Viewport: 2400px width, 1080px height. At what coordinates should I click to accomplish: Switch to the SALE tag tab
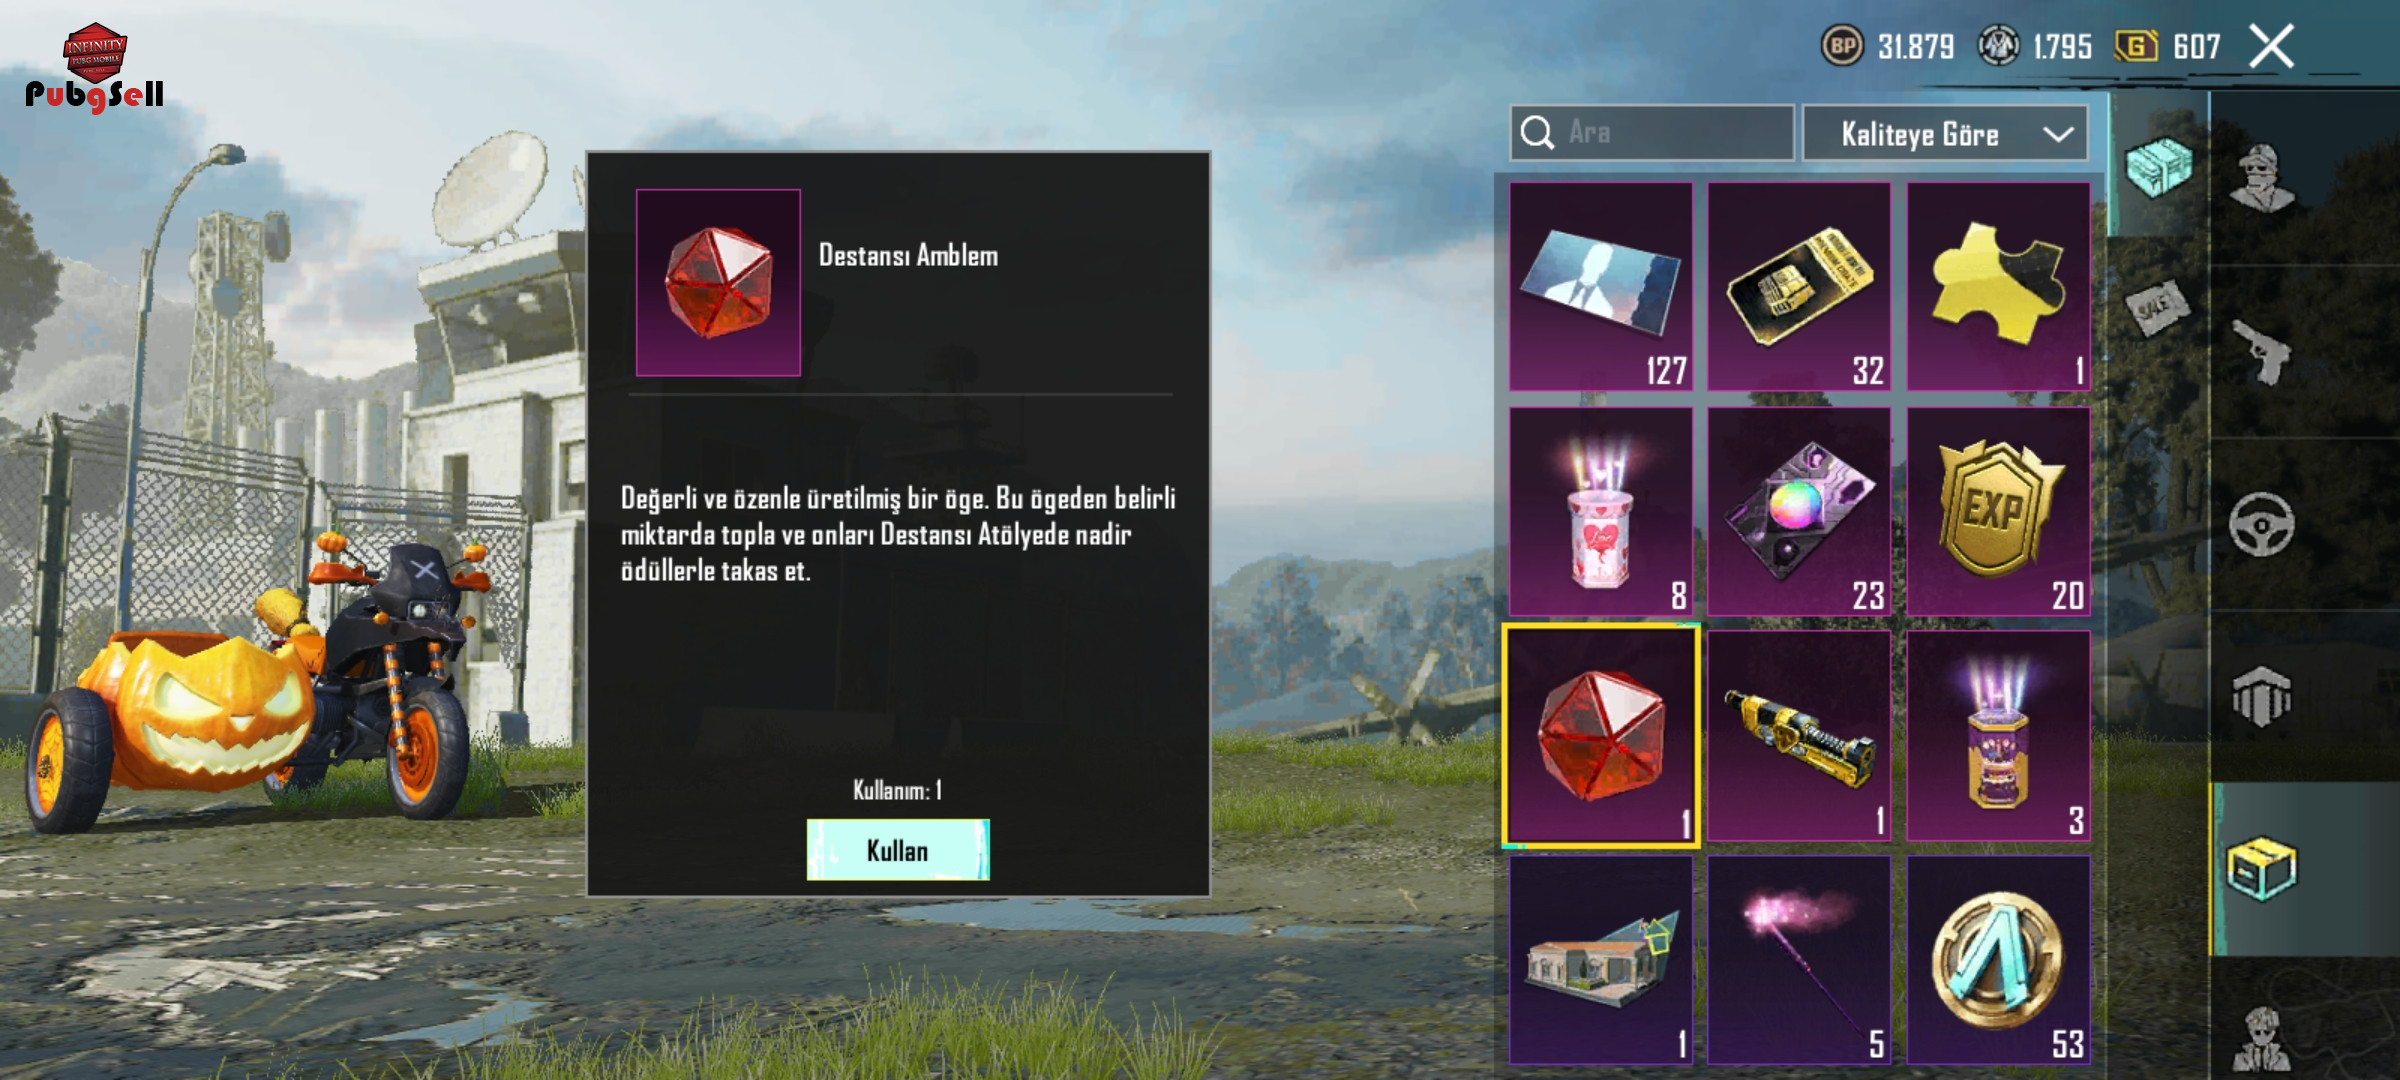coord(2157,306)
